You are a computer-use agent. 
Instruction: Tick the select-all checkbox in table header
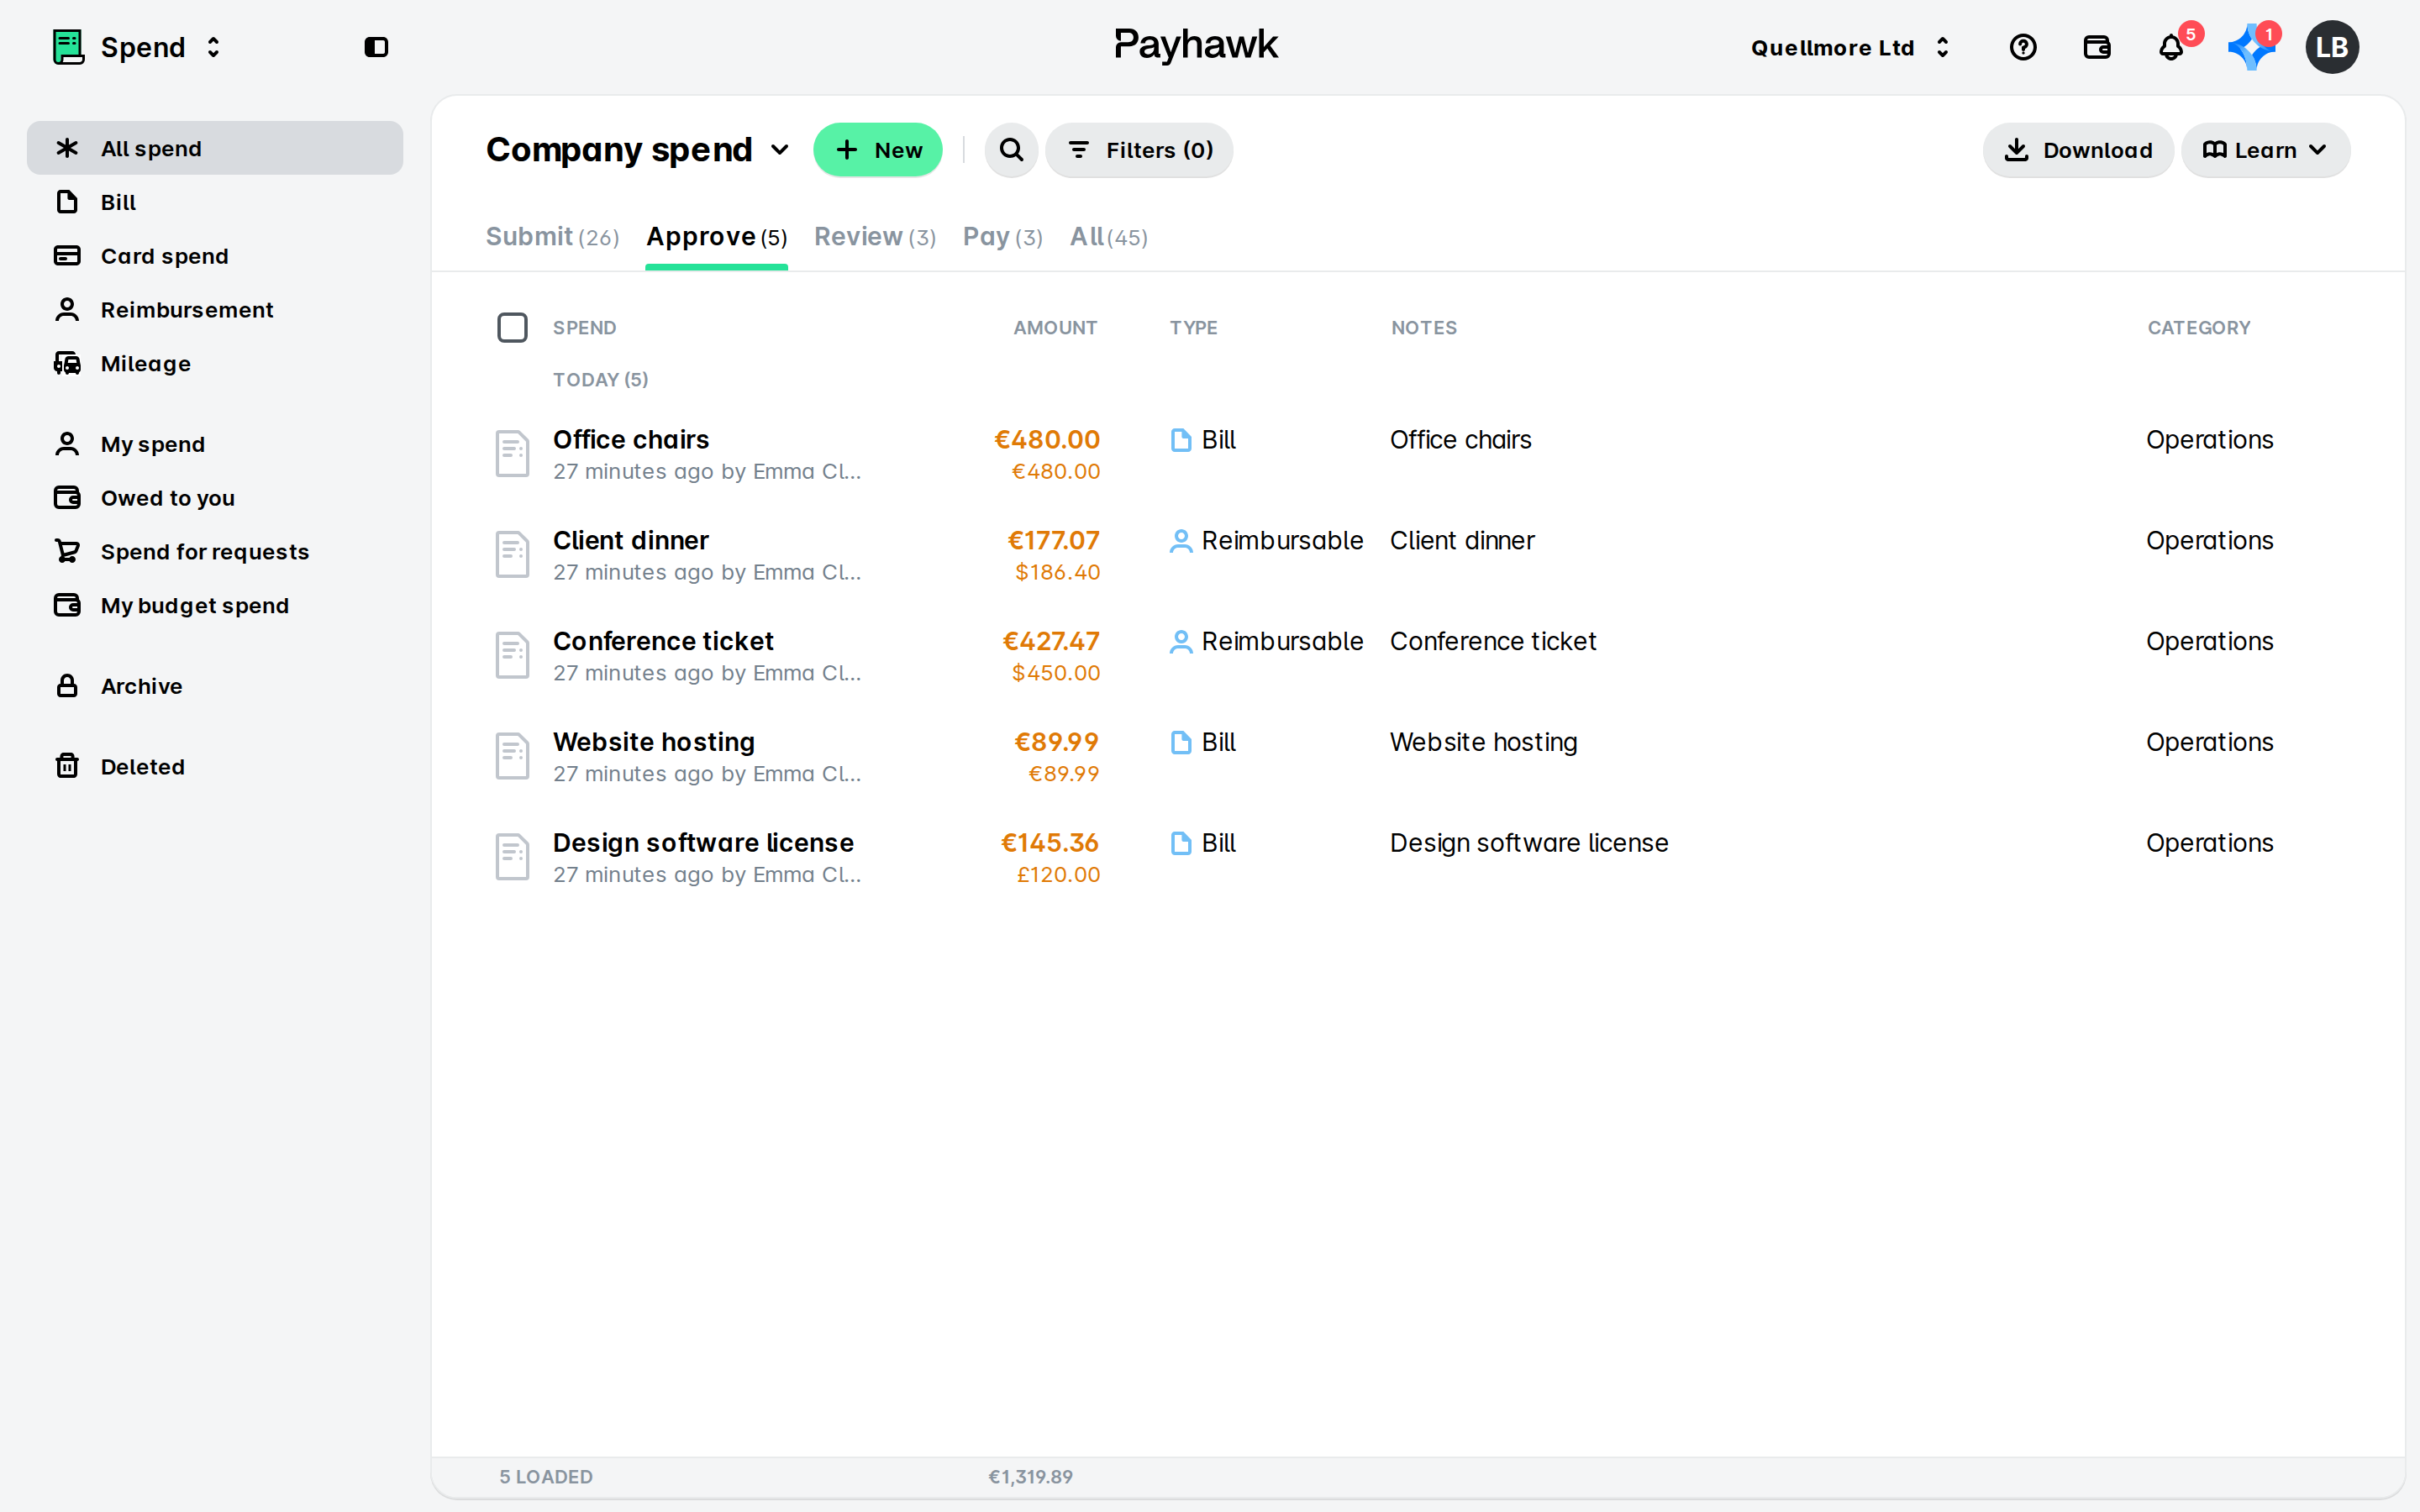(x=512, y=327)
